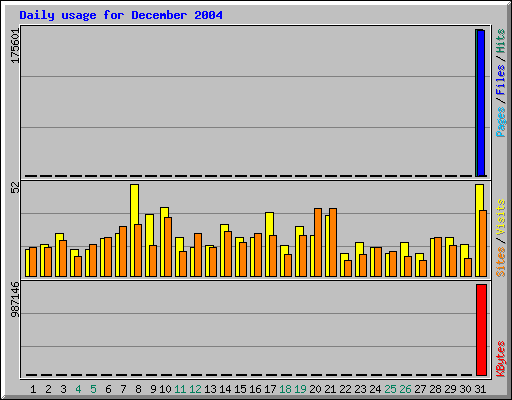Click the green weekend day label 4
512x400 pixels.
[x=78, y=389]
